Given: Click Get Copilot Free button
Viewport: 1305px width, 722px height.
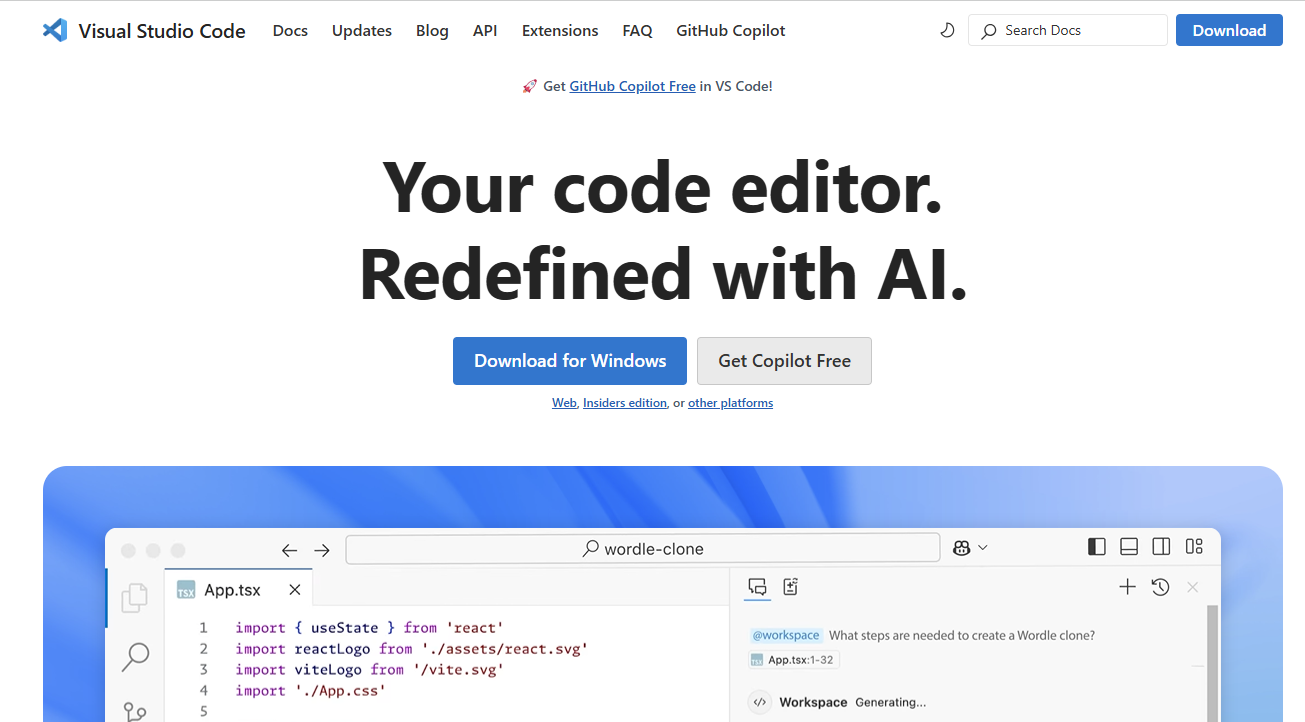Looking at the screenshot, I should (784, 361).
